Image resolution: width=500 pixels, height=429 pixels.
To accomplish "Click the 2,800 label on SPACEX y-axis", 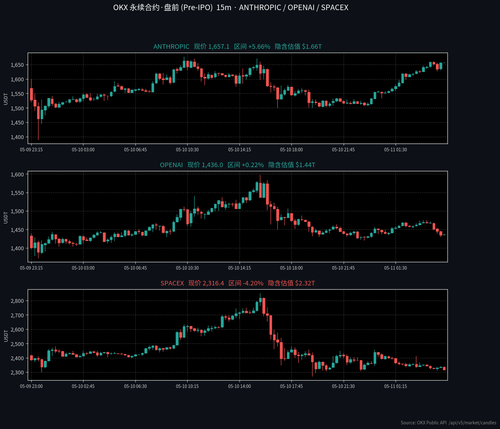I will pyautogui.click(x=18, y=301).
